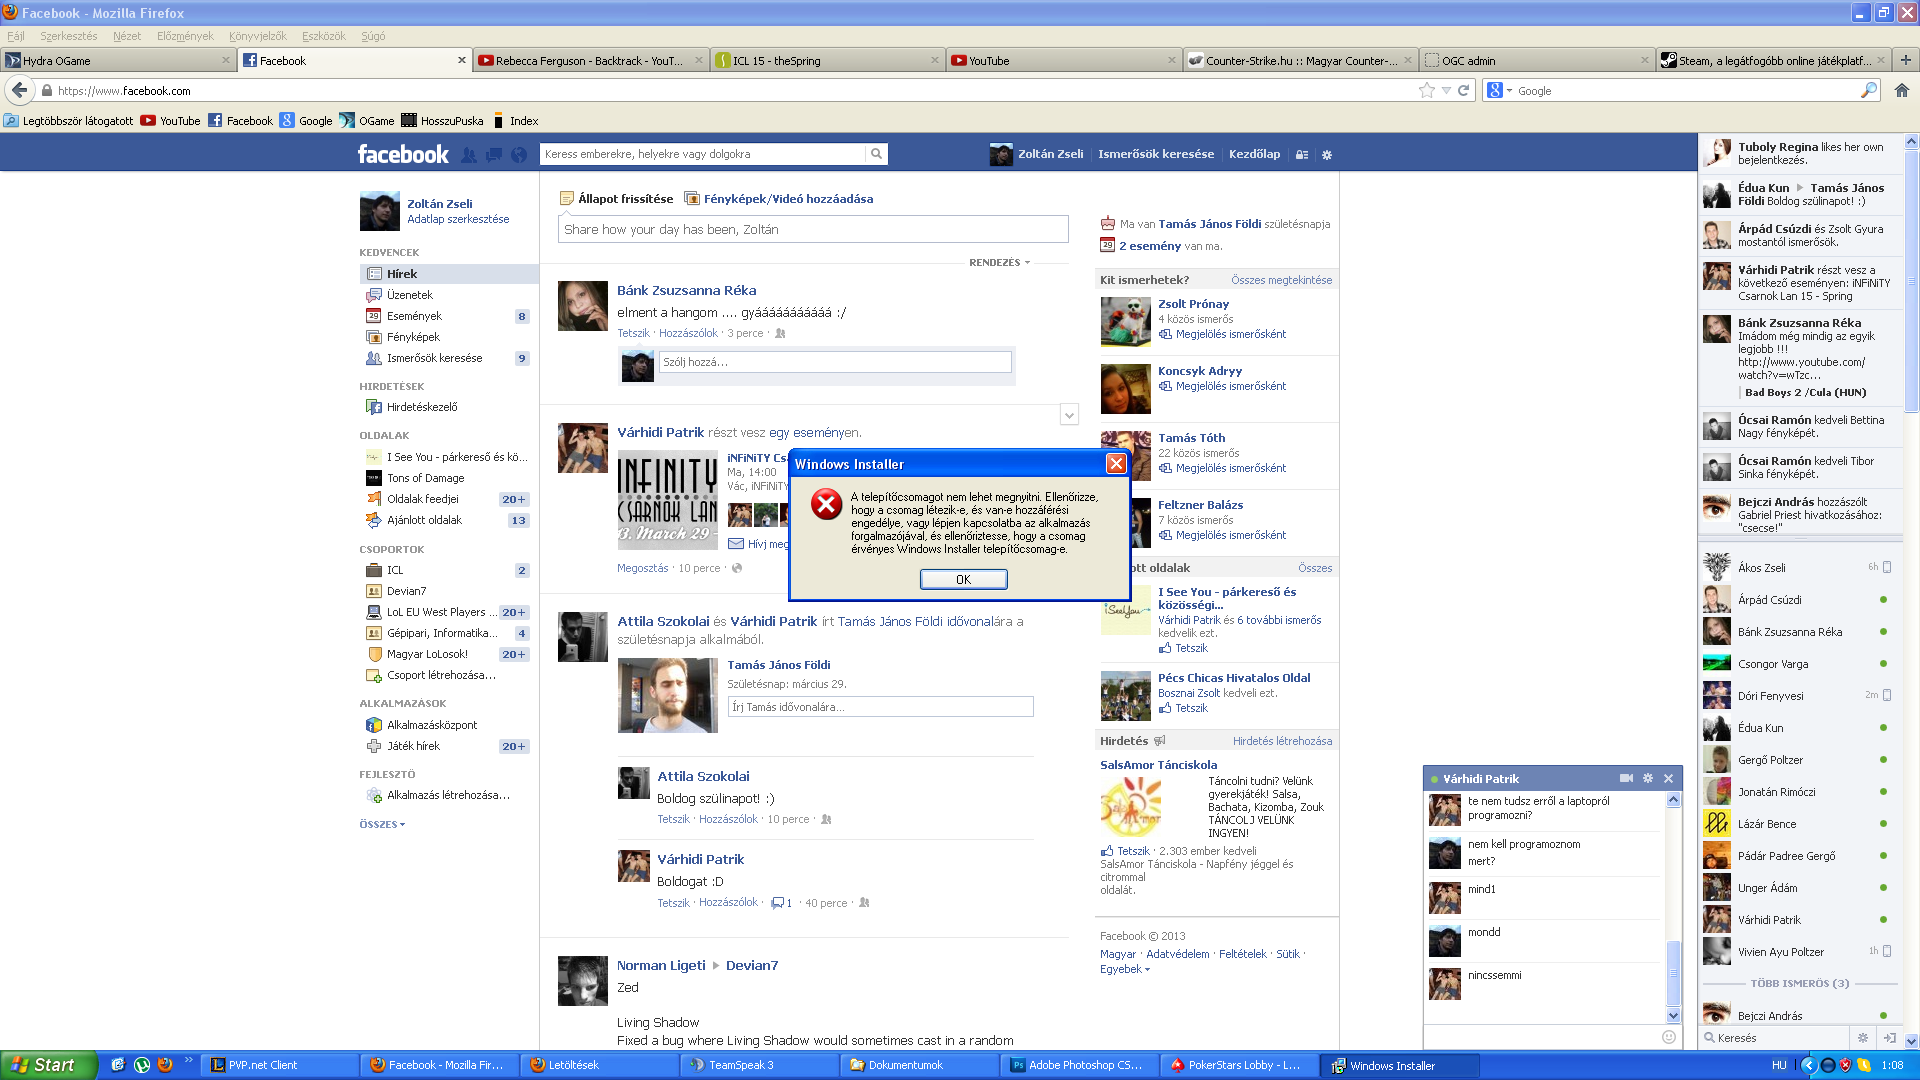Switch to the Steam browser tab

[x=1774, y=60]
